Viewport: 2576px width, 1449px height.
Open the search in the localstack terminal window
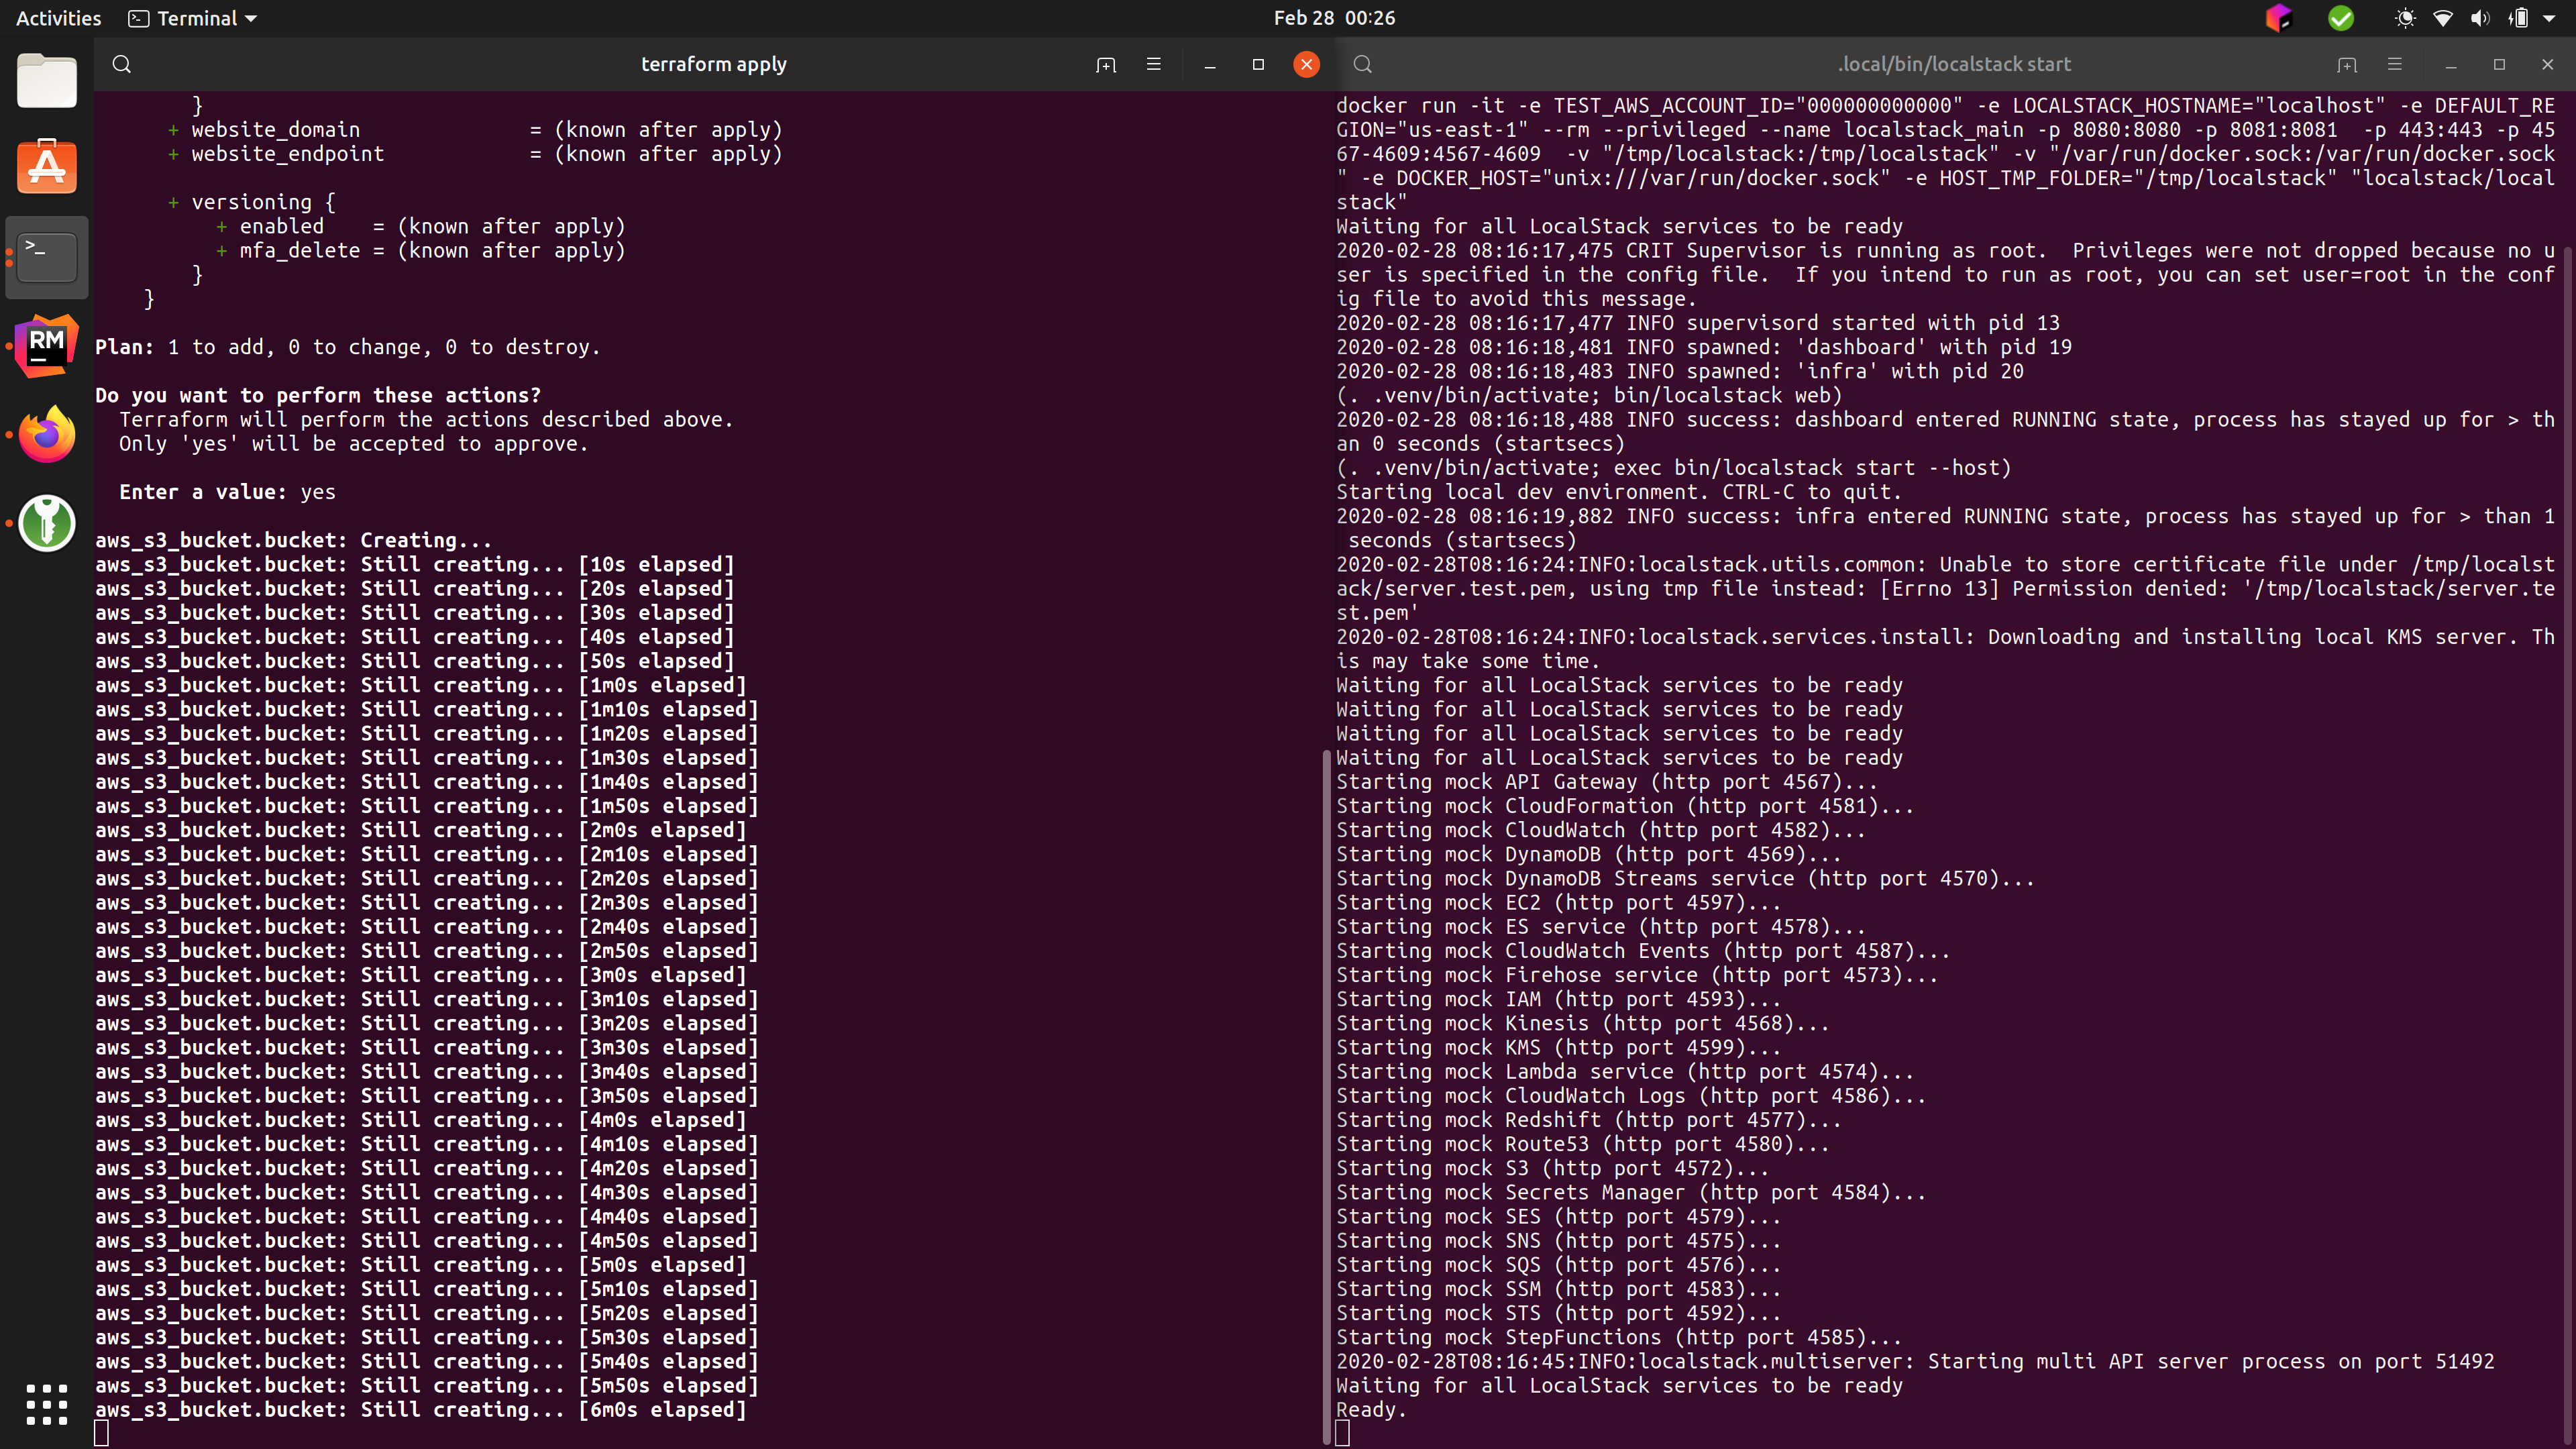coord(1362,64)
